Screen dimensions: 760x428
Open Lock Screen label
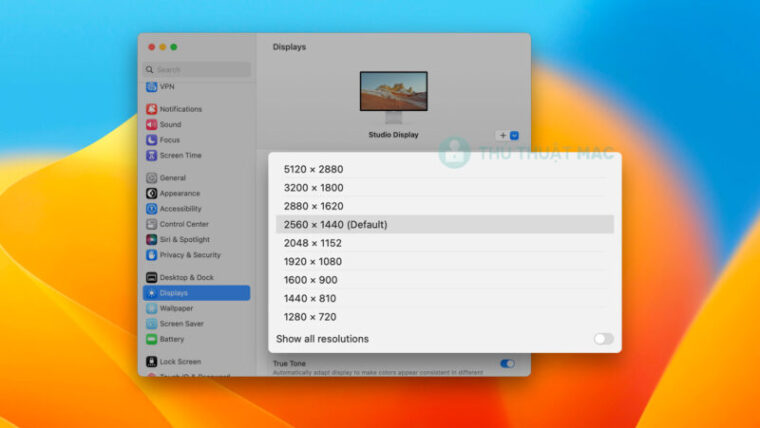180,362
